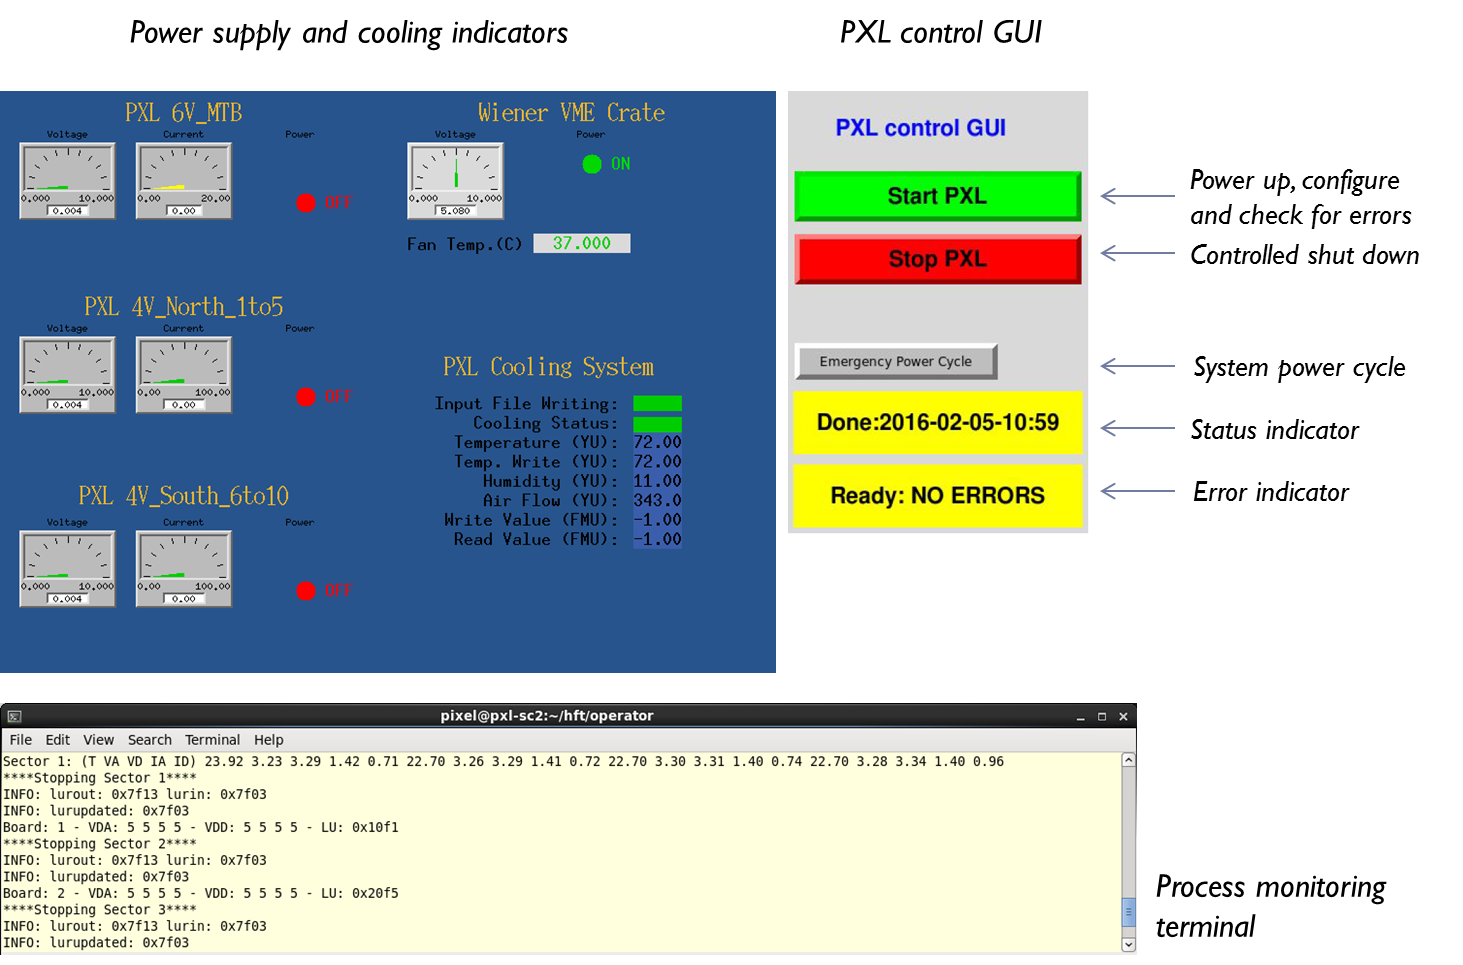The image size is (1463, 965).
Task: Open the View menu in the terminal
Action: click(x=98, y=740)
